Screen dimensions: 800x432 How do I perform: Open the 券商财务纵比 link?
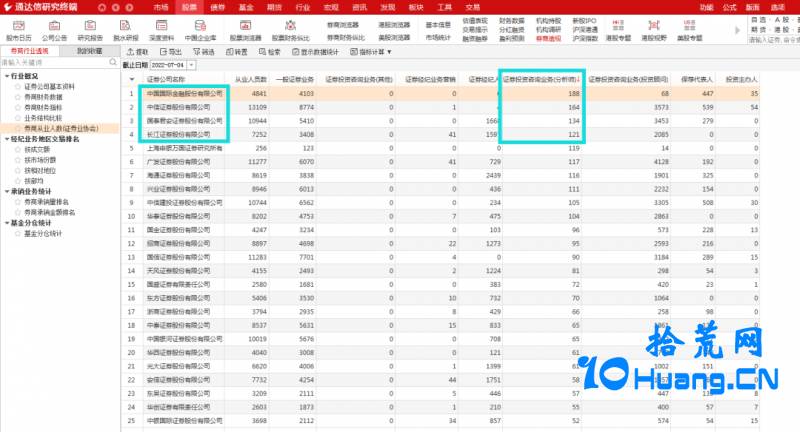(x=345, y=38)
